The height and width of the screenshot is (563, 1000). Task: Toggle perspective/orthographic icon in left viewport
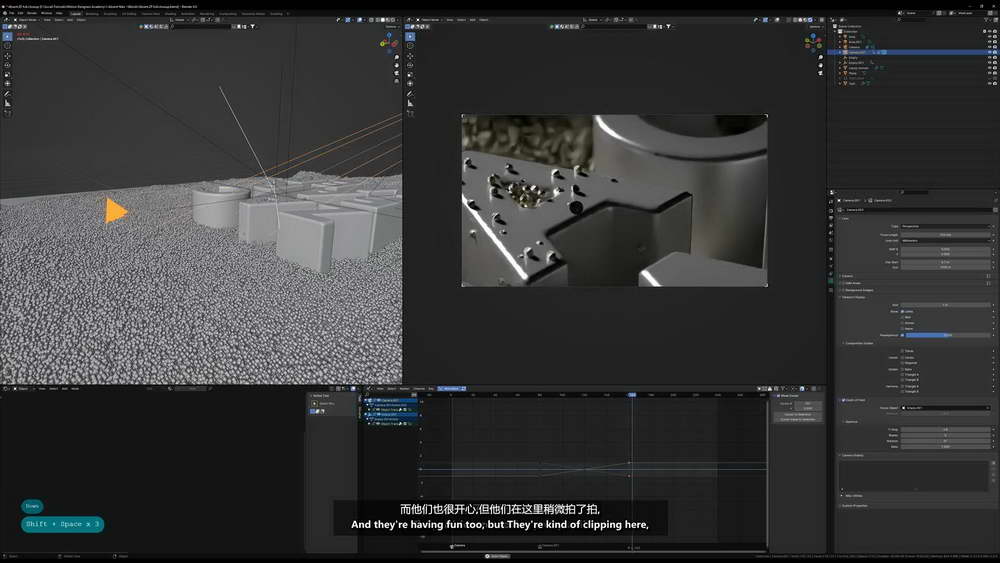click(x=397, y=81)
